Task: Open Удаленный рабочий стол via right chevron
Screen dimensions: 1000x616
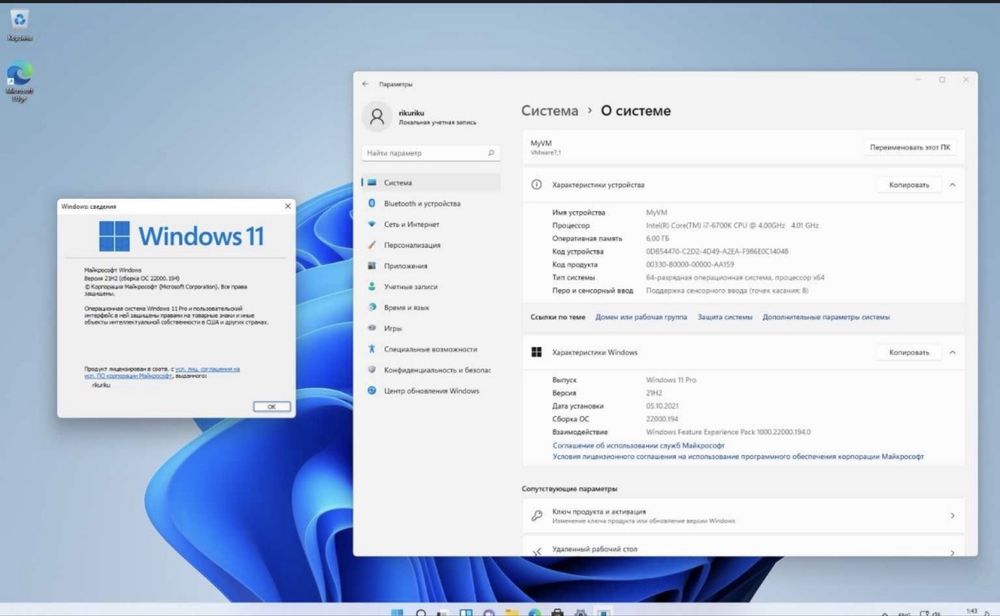Action: pos(952,552)
